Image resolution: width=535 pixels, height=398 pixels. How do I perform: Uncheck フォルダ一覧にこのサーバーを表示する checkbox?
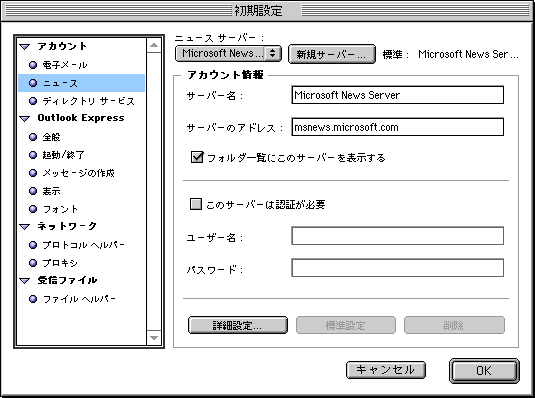(x=197, y=157)
